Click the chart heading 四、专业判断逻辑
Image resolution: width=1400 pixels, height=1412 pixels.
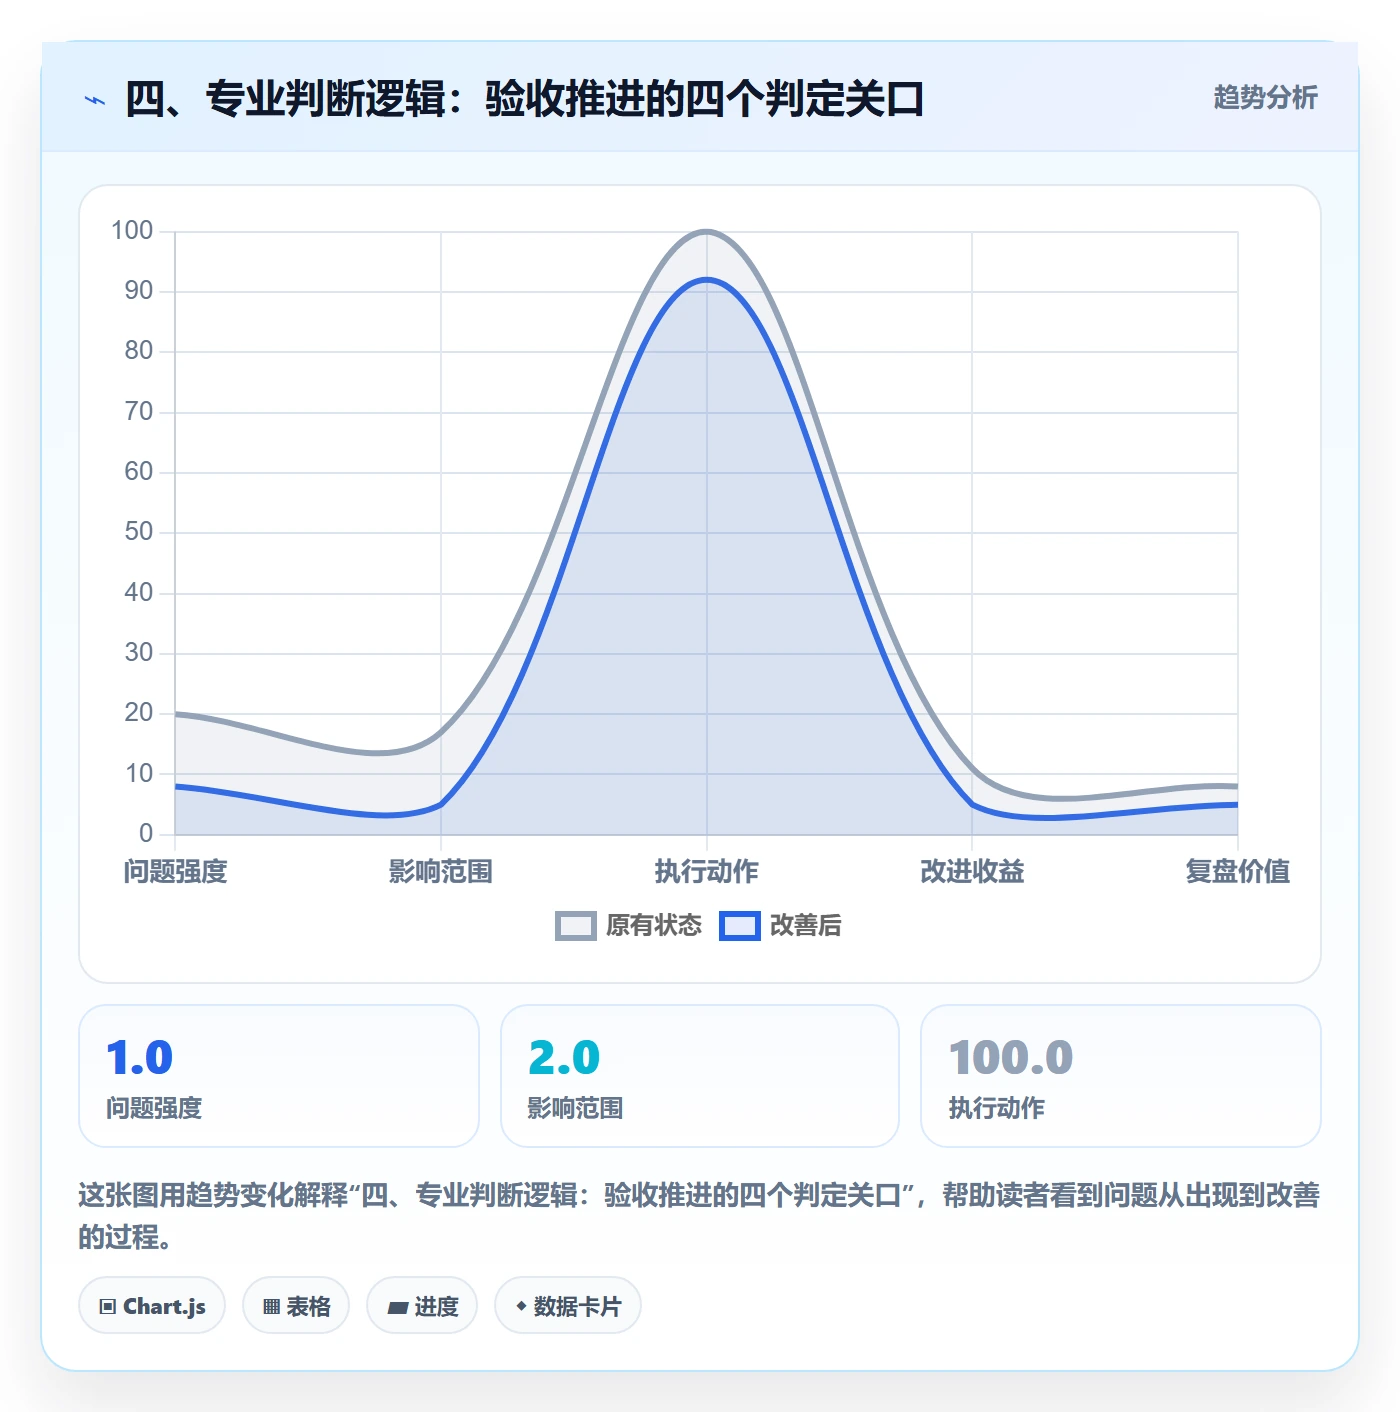click(x=525, y=99)
